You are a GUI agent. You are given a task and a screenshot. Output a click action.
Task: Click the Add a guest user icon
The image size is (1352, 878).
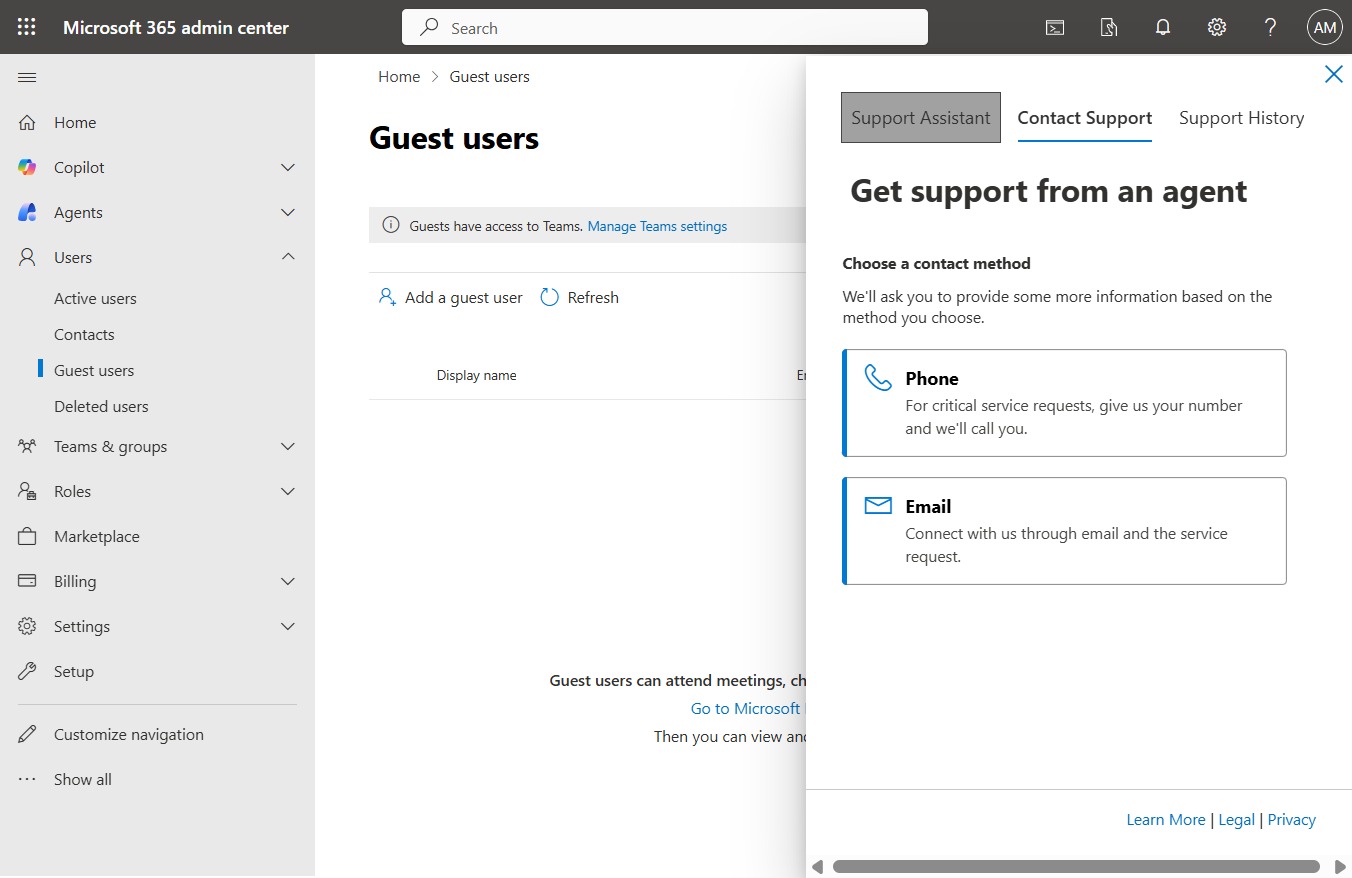(x=387, y=297)
